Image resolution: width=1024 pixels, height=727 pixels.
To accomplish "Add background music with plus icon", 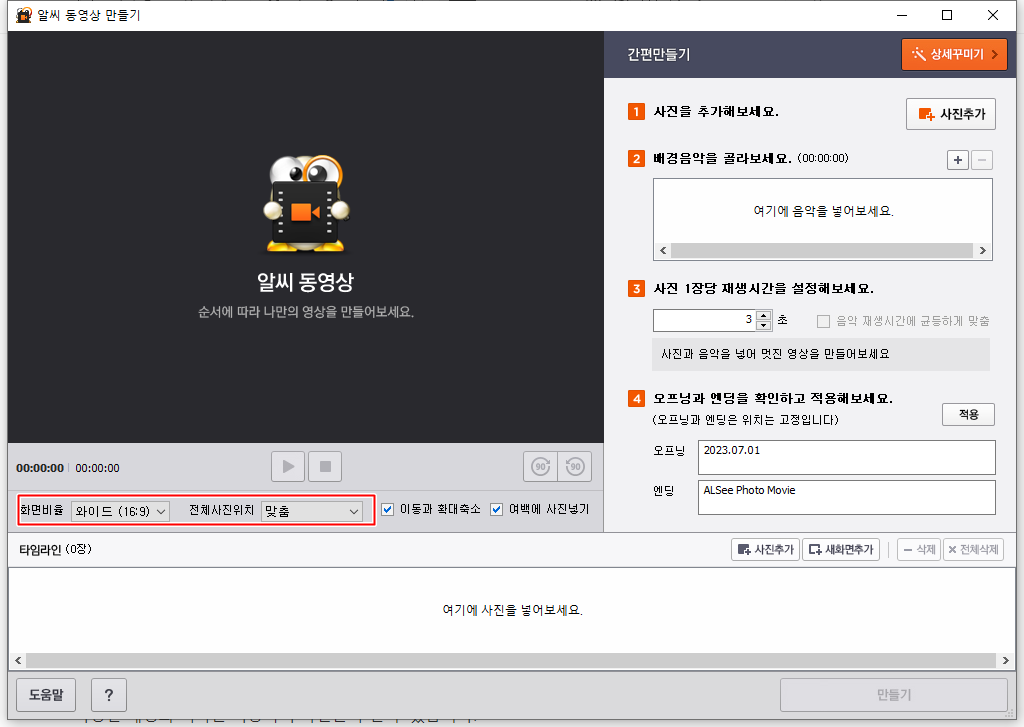I will click(957, 160).
